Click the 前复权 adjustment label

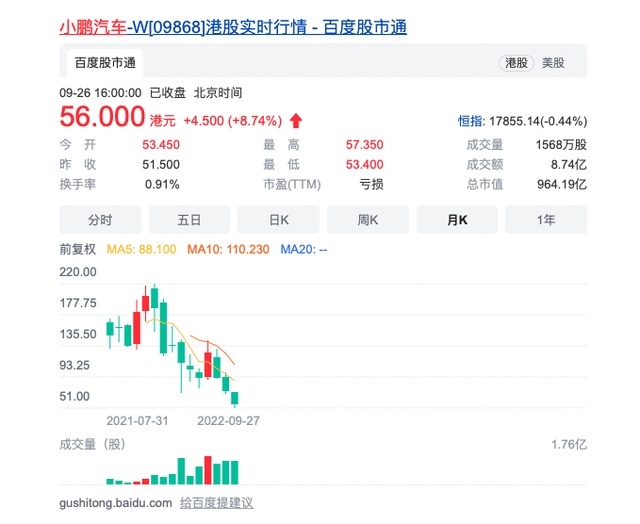(78, 249)
